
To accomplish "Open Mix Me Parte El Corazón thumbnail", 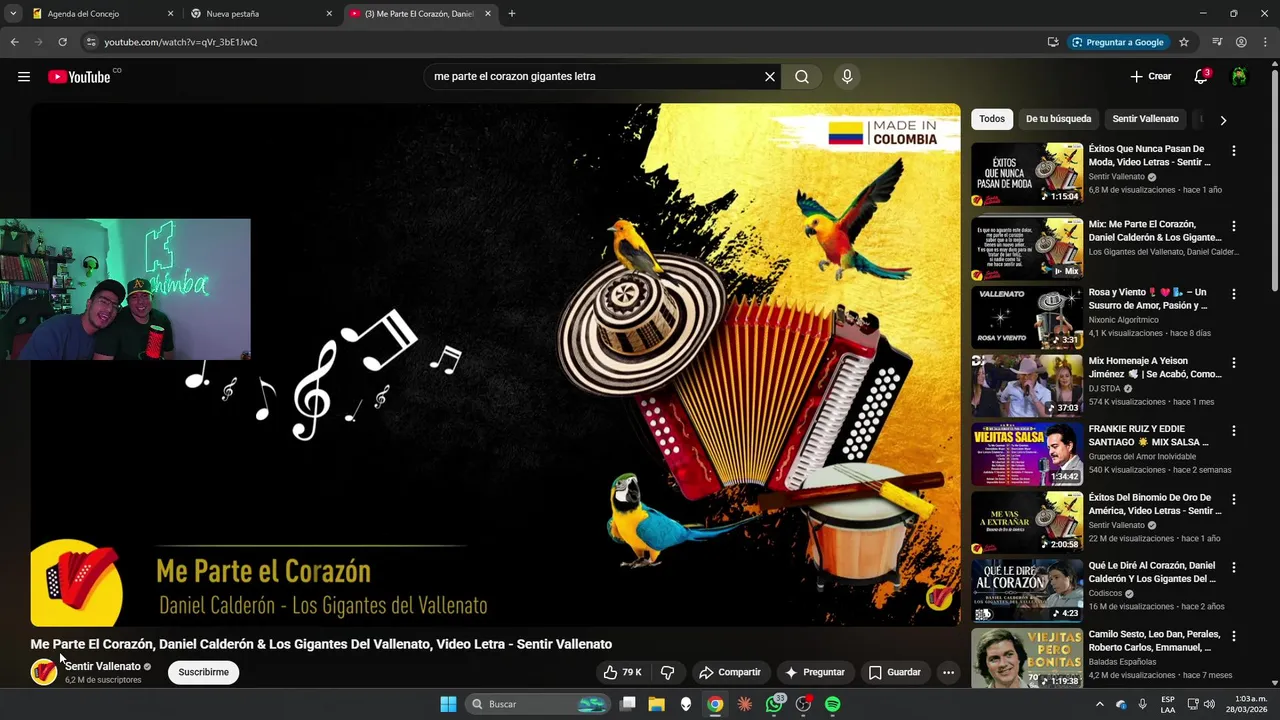I will [x=1027, y=249].
